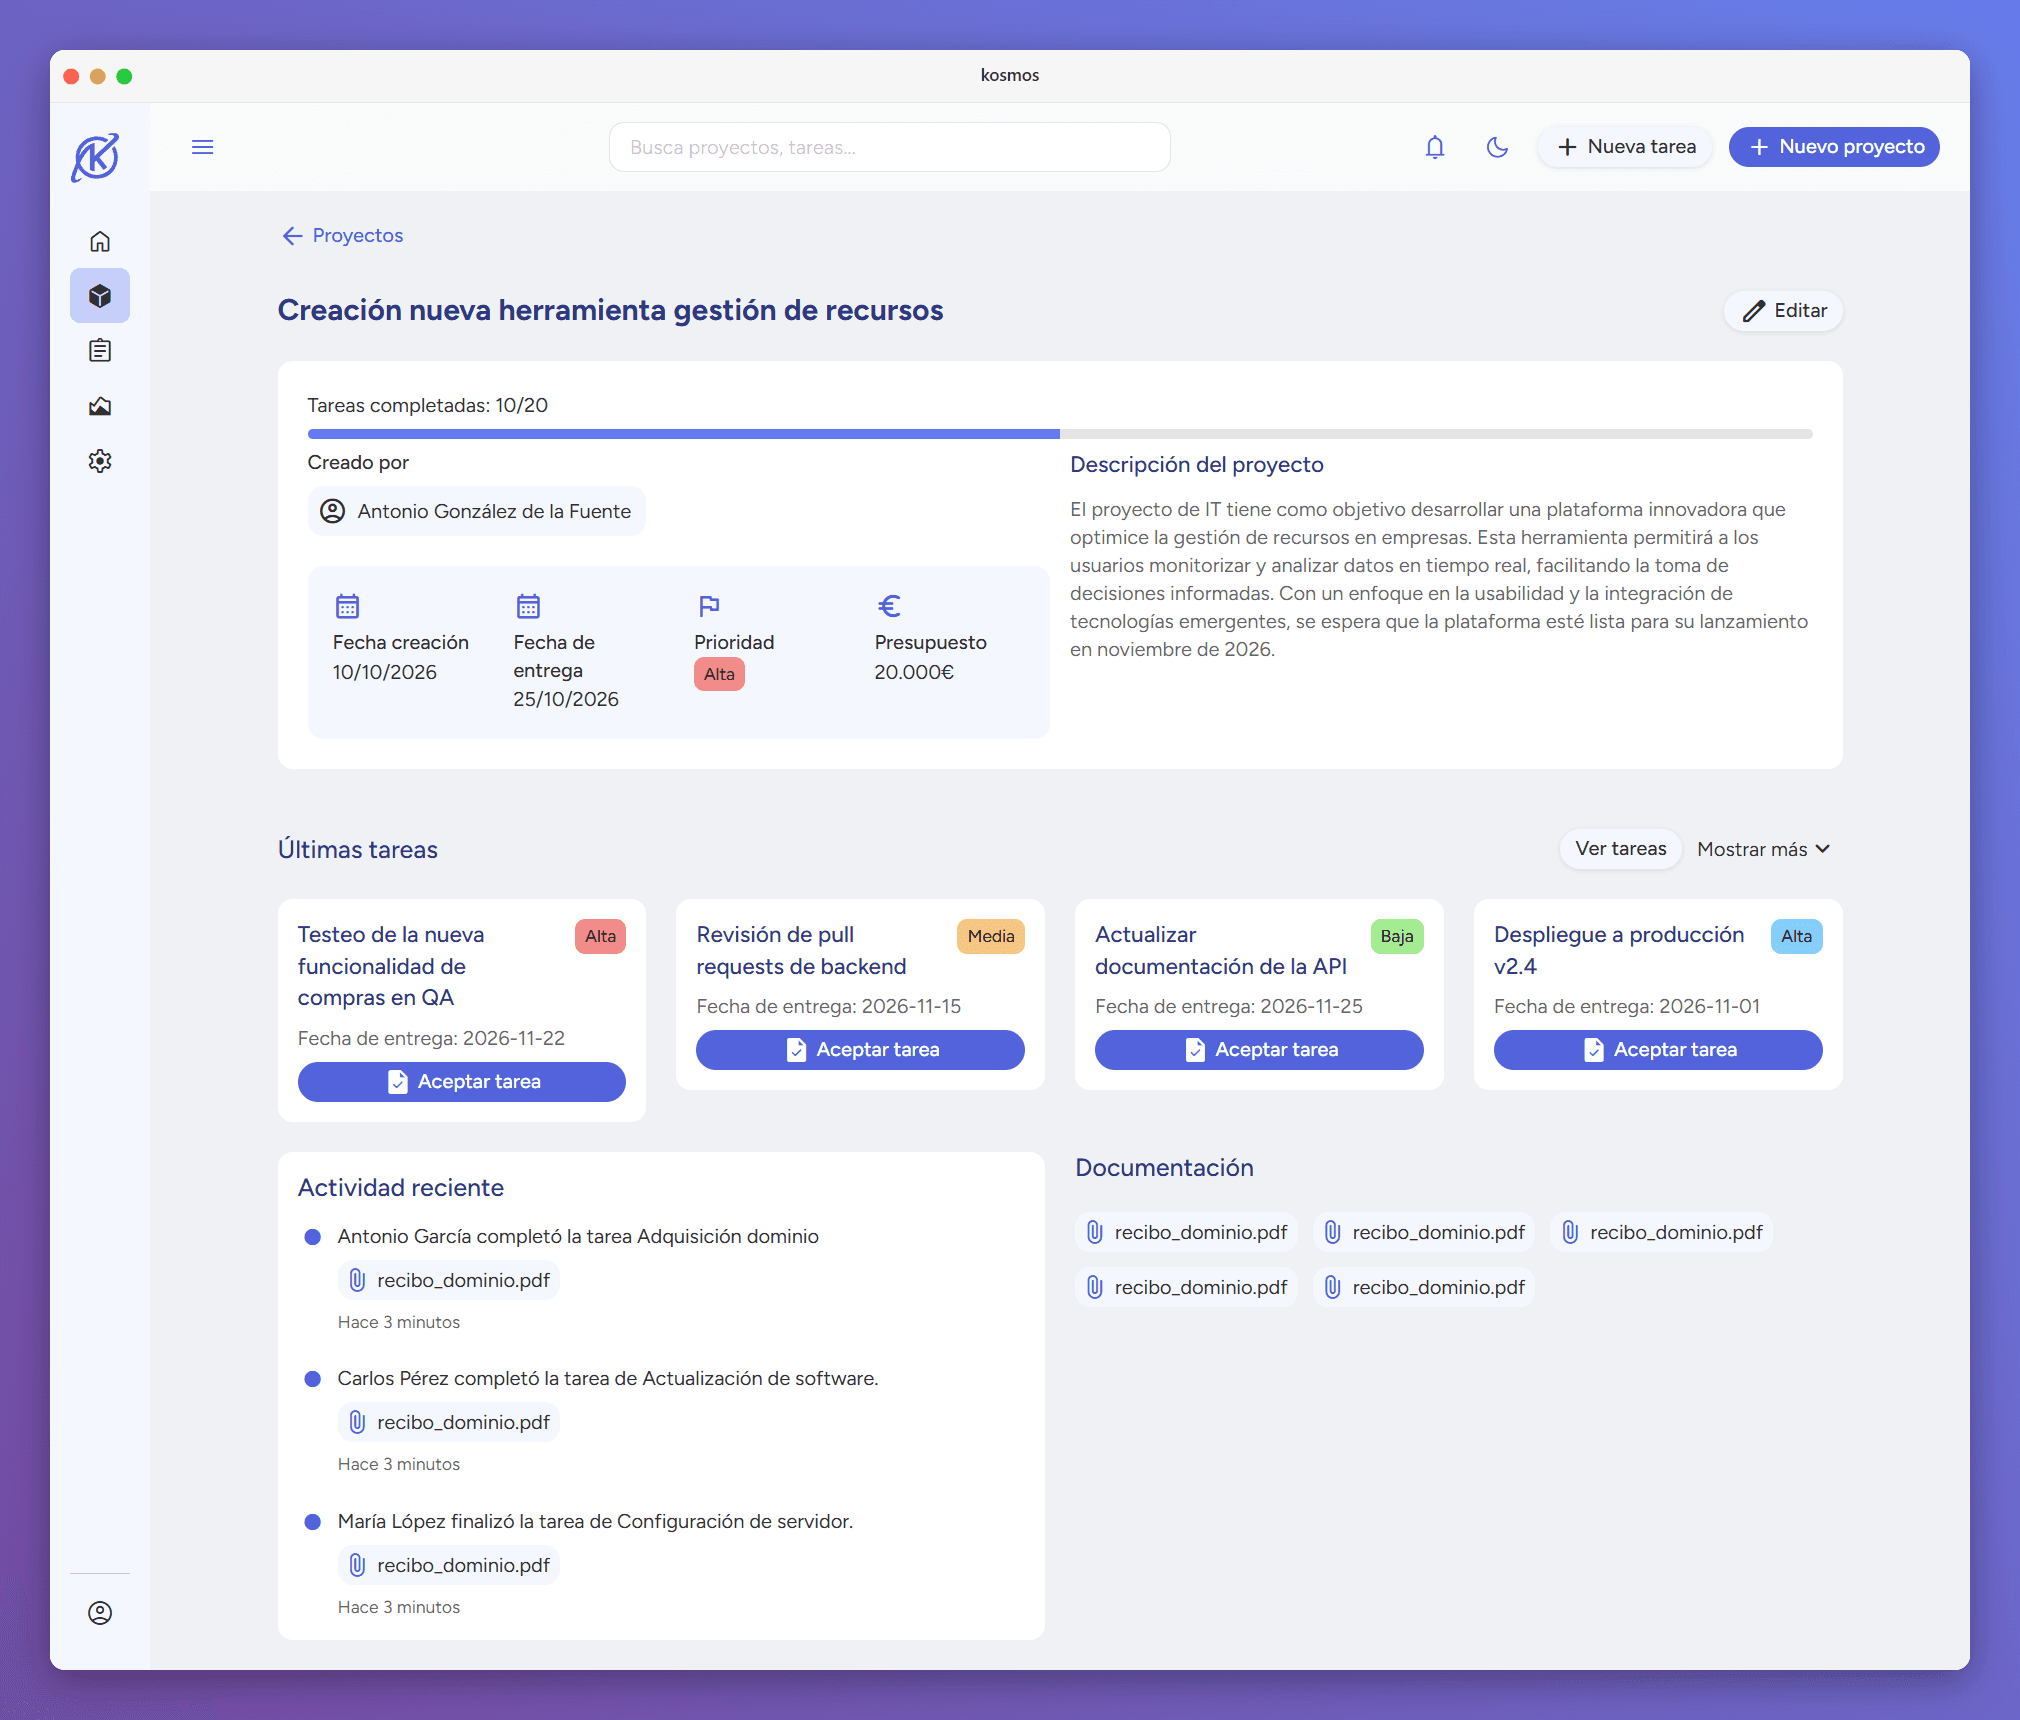Click Nueva tarea button
Viewport: 2020px width, 1720px height.
tap(1626, 147)
